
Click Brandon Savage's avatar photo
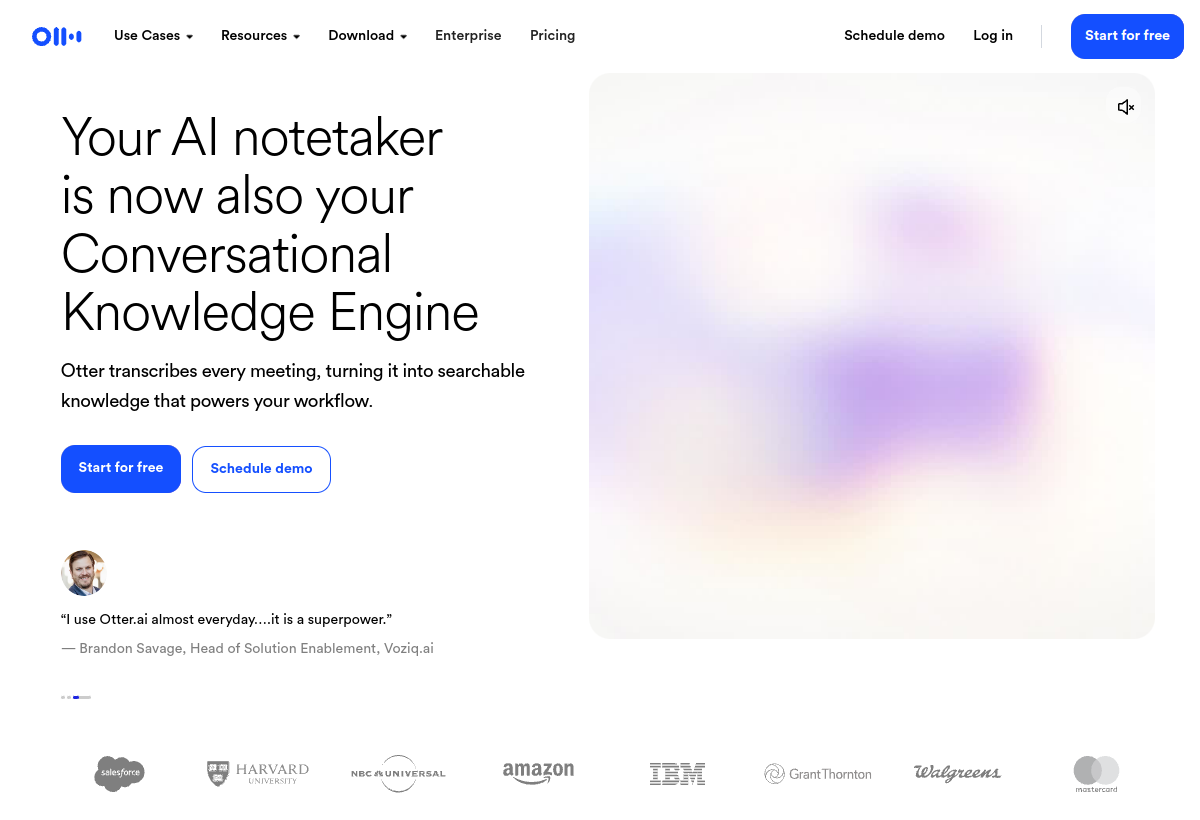[x=84, y=573]
